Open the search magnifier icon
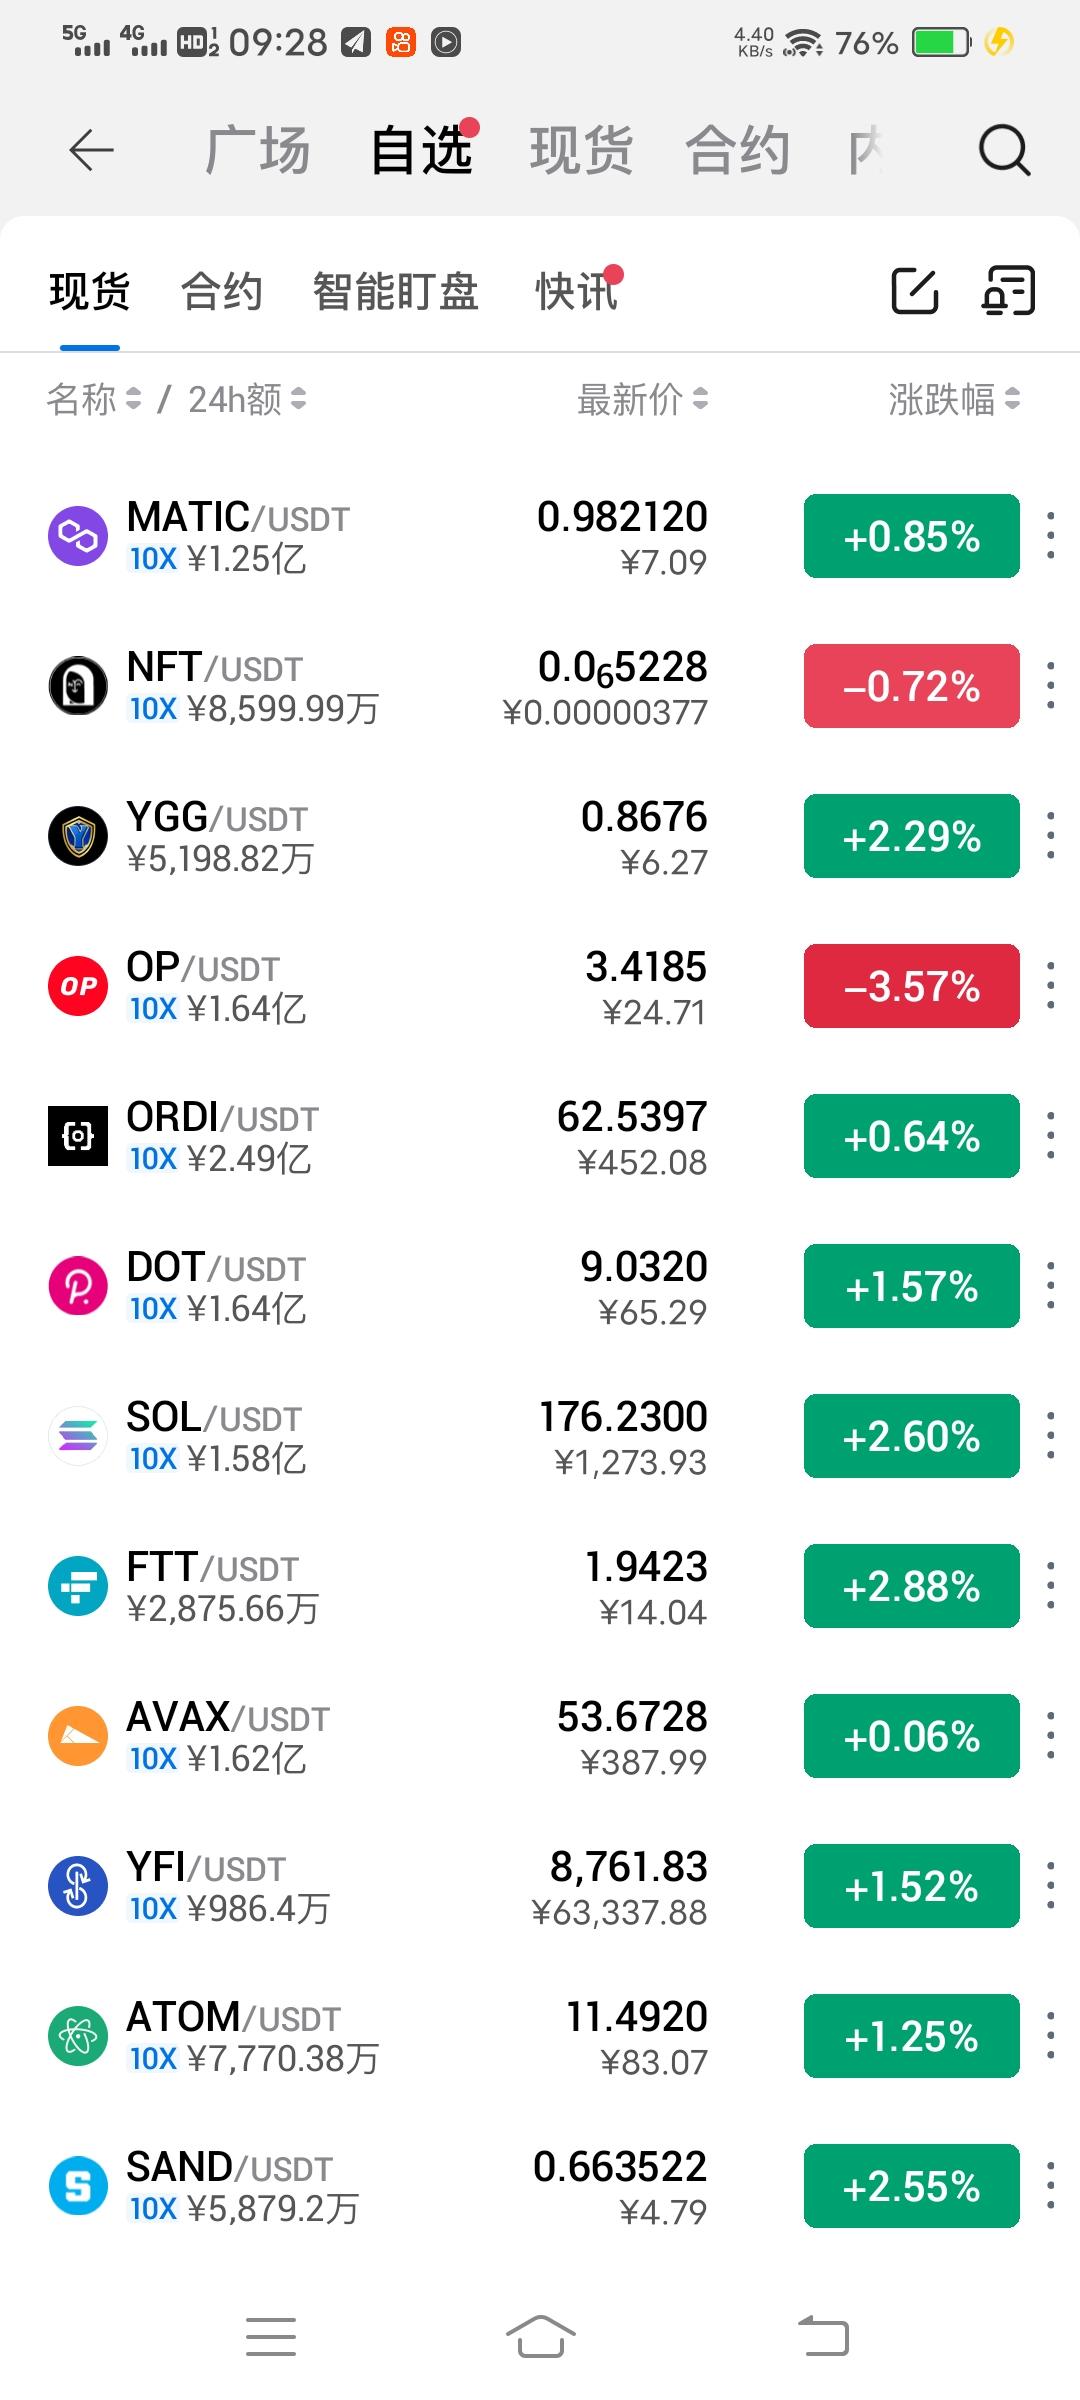 coord(1003,151)
